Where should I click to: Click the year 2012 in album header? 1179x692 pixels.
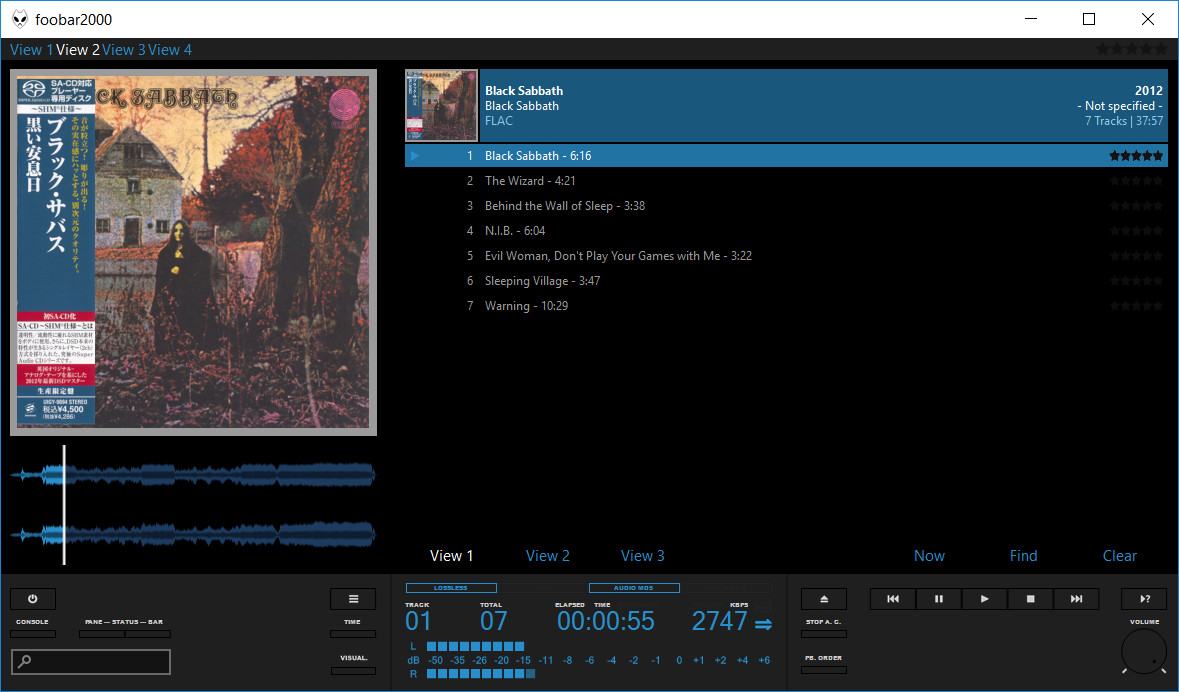coord(1149,90)
